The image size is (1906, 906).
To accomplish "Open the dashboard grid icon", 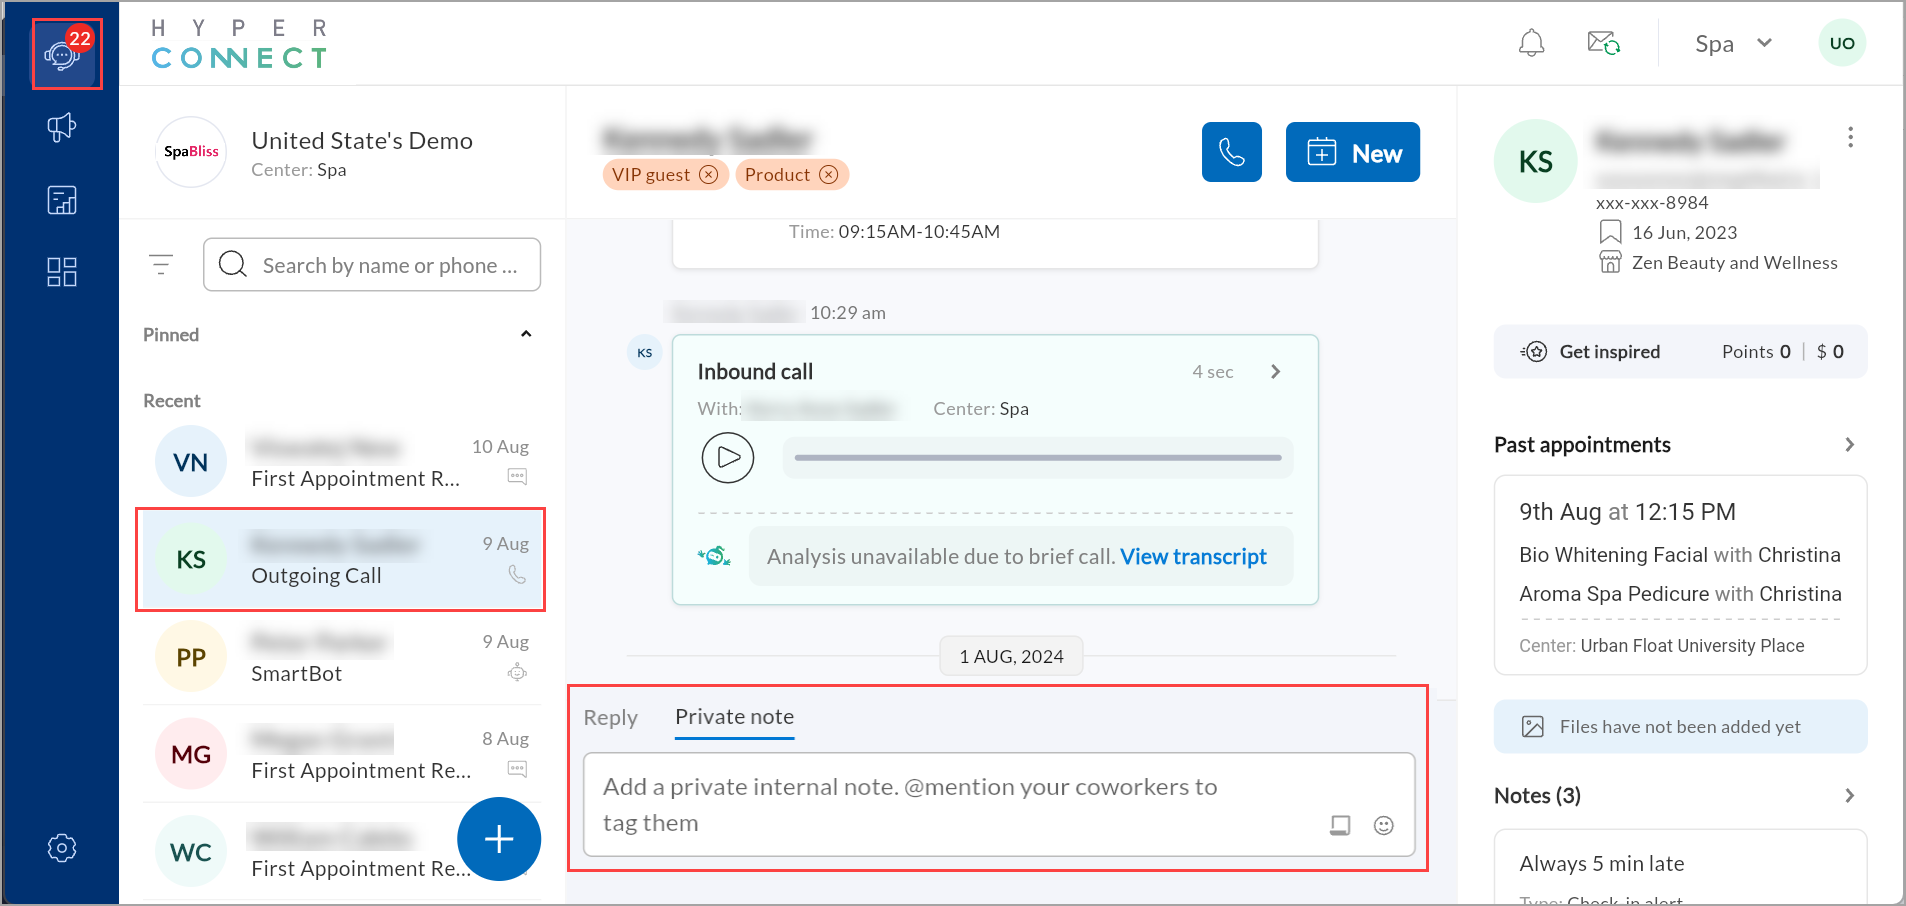I will point(62,272).
